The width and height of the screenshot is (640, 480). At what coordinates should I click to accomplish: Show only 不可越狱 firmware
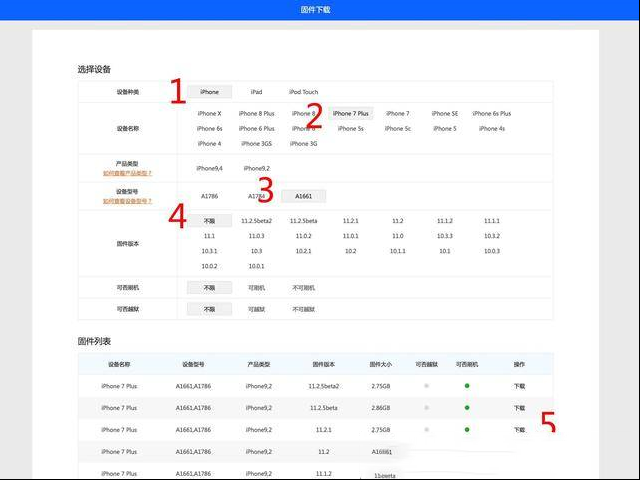[303, 309]
